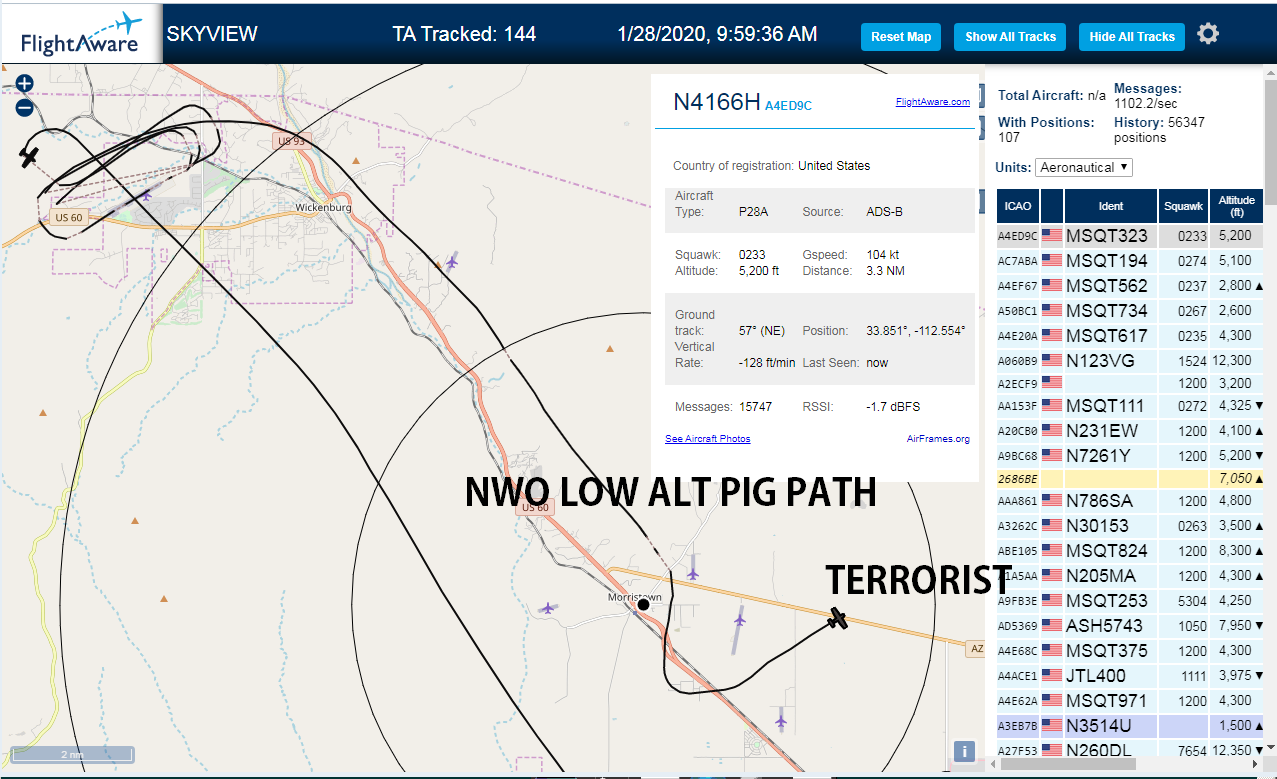Click the FlightAware logo

coord(82,35)
